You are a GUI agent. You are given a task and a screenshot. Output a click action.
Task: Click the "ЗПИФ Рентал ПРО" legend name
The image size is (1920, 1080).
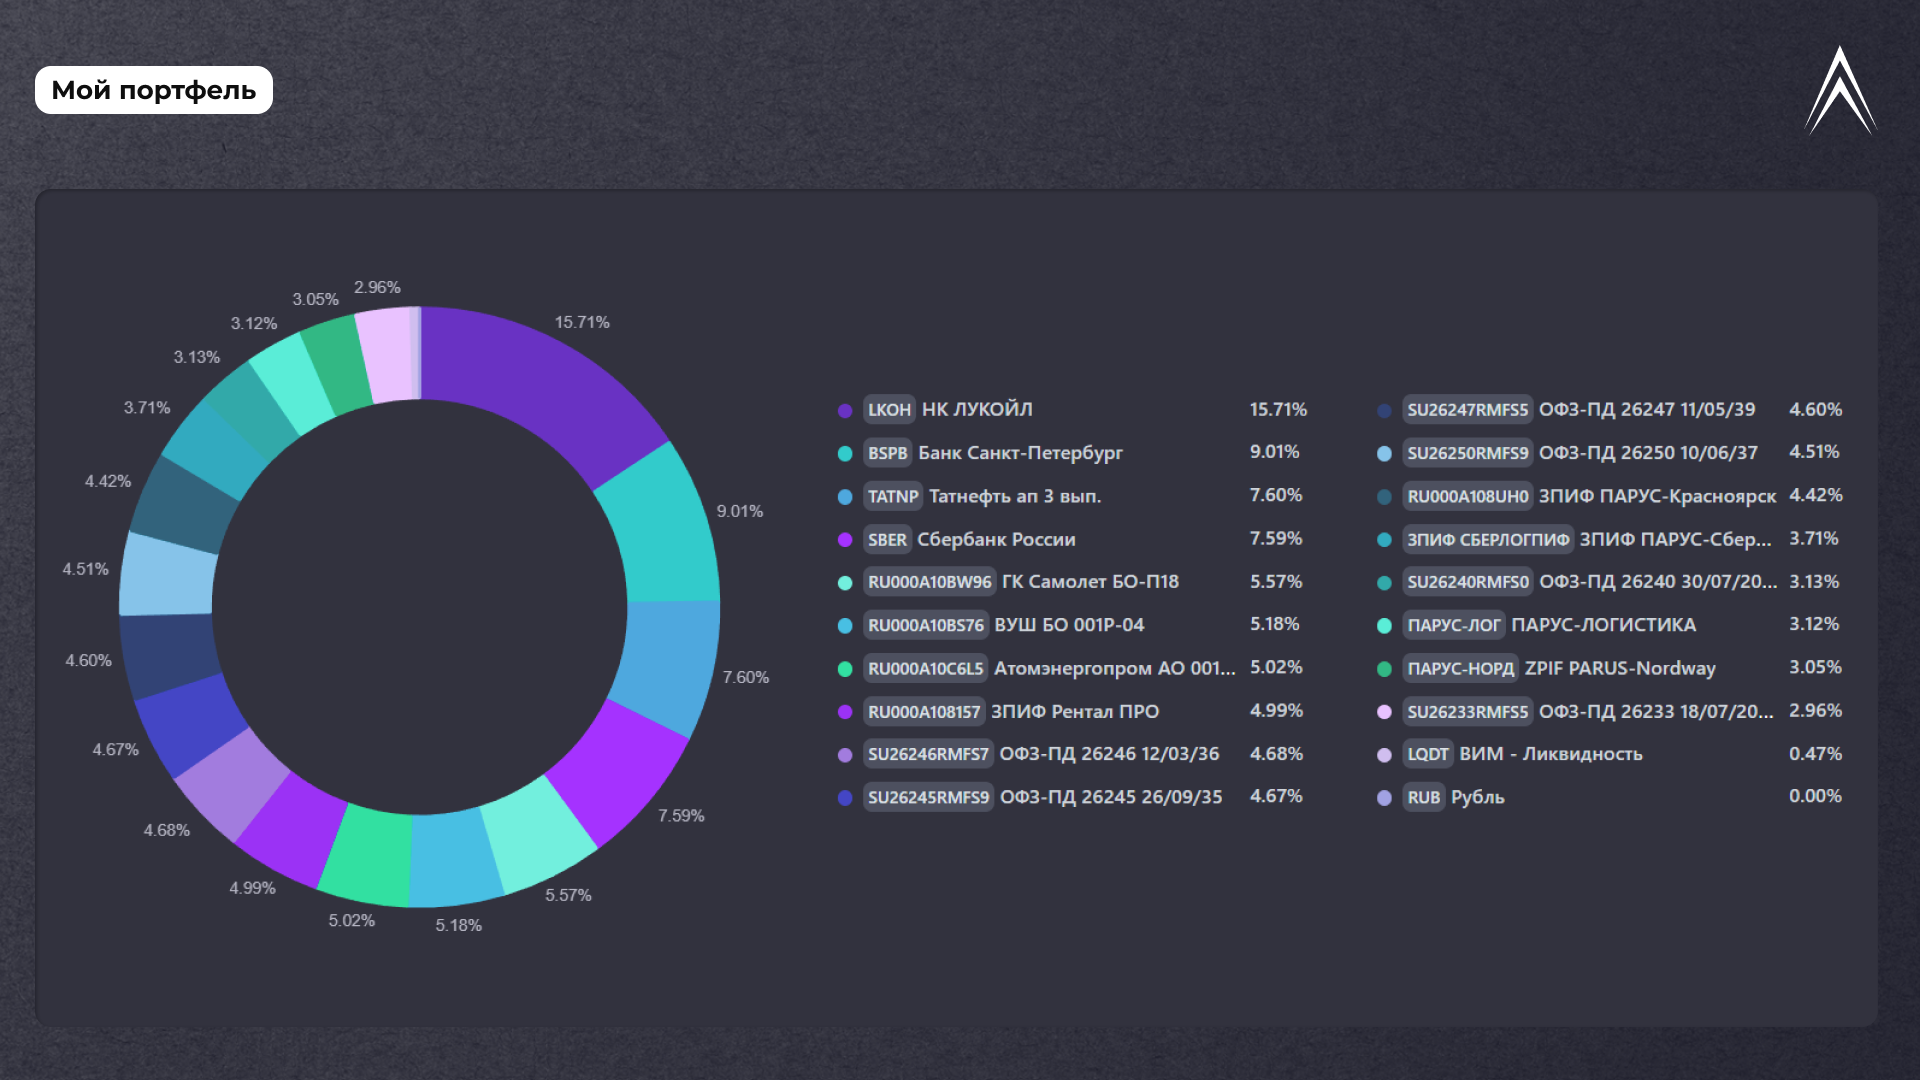1075,711
